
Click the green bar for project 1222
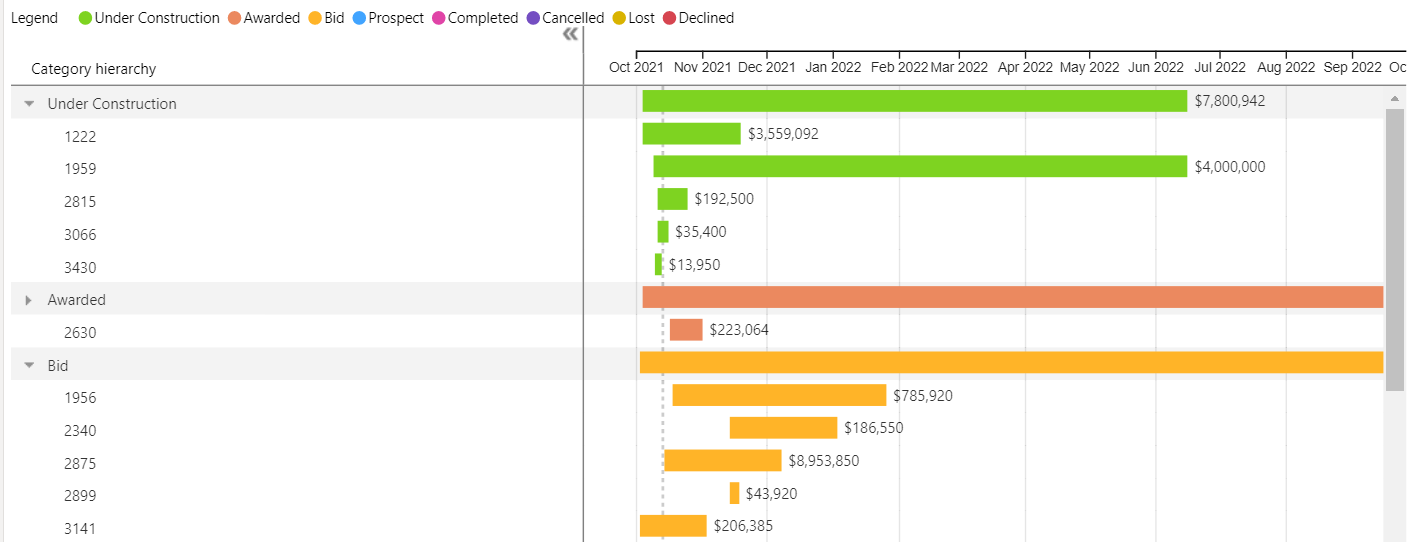(692, 134)
